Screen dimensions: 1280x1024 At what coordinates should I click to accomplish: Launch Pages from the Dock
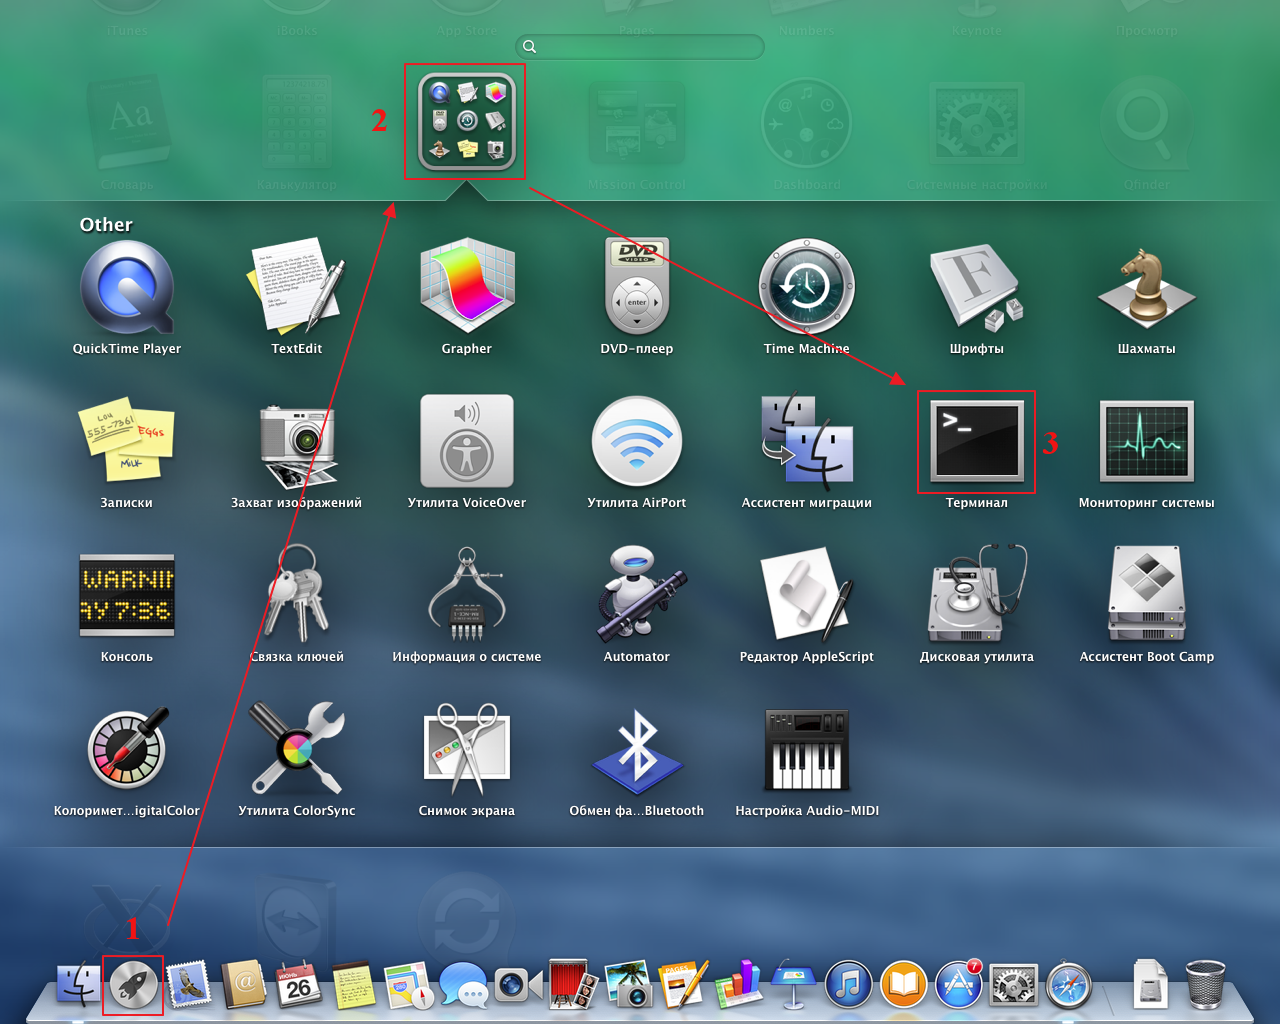(x=685, y=985)
